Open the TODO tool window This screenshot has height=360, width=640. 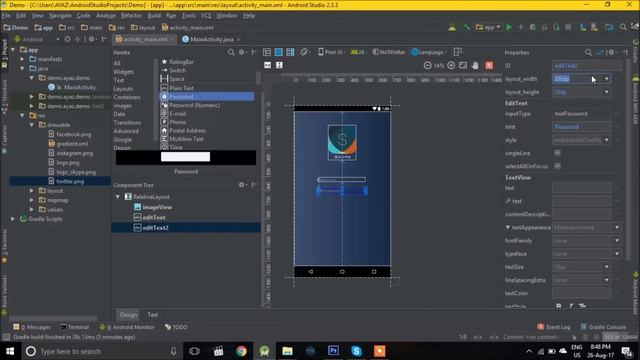tap(176, 327)
